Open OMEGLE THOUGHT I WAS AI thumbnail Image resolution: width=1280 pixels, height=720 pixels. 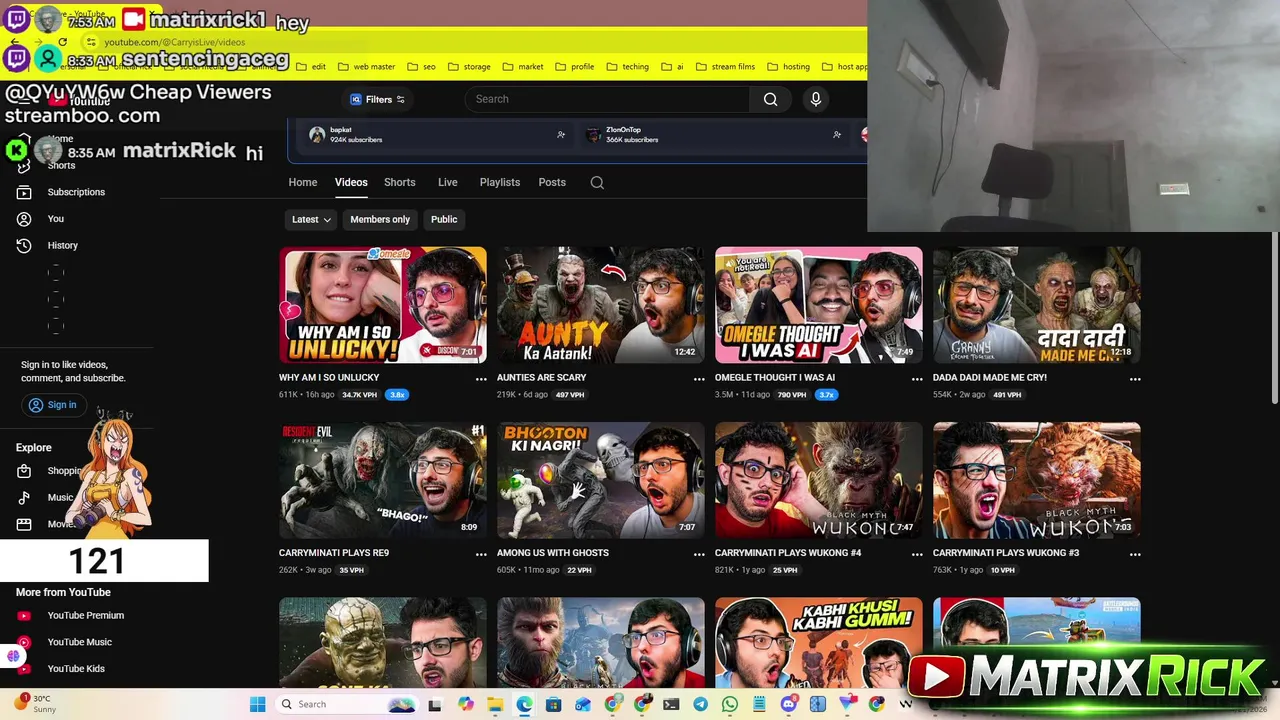click(x=819, y=305)
